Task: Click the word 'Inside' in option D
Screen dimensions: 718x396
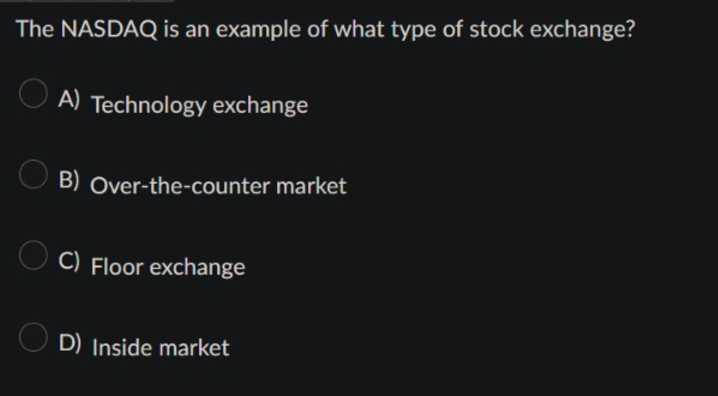Action: click(x=122, y=347)
